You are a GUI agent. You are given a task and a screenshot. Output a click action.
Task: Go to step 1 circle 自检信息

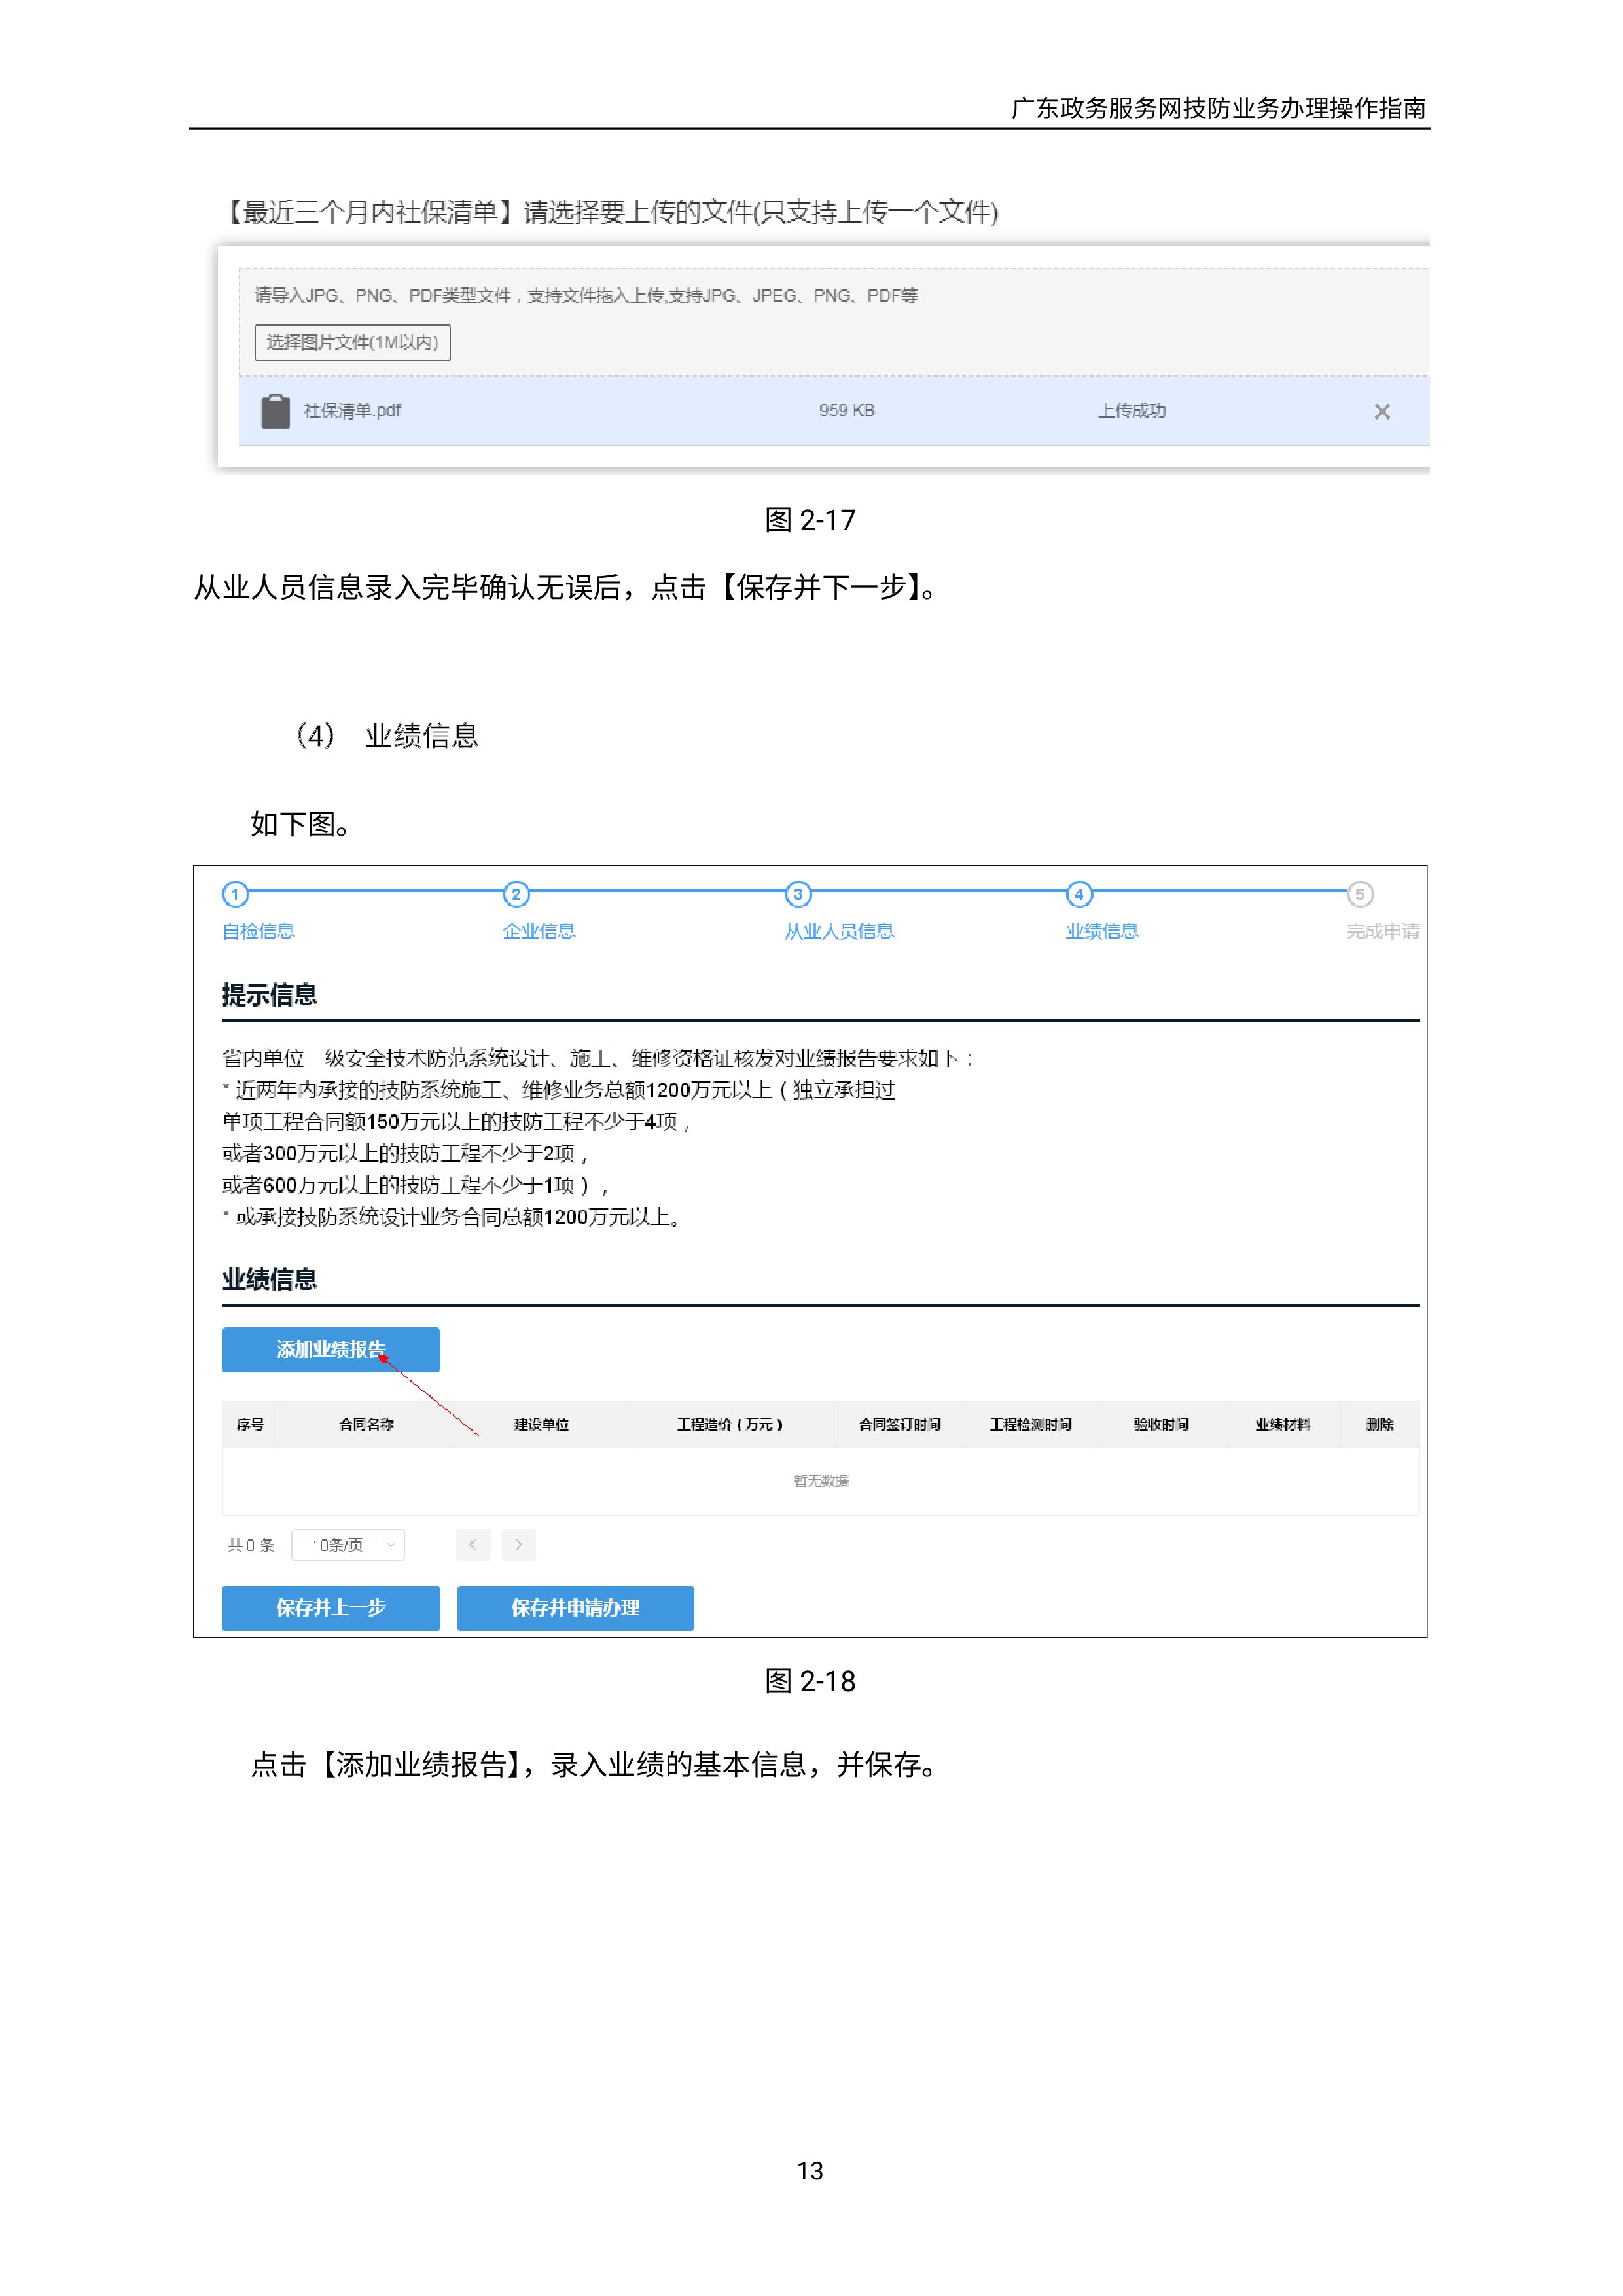pos(235,893)
